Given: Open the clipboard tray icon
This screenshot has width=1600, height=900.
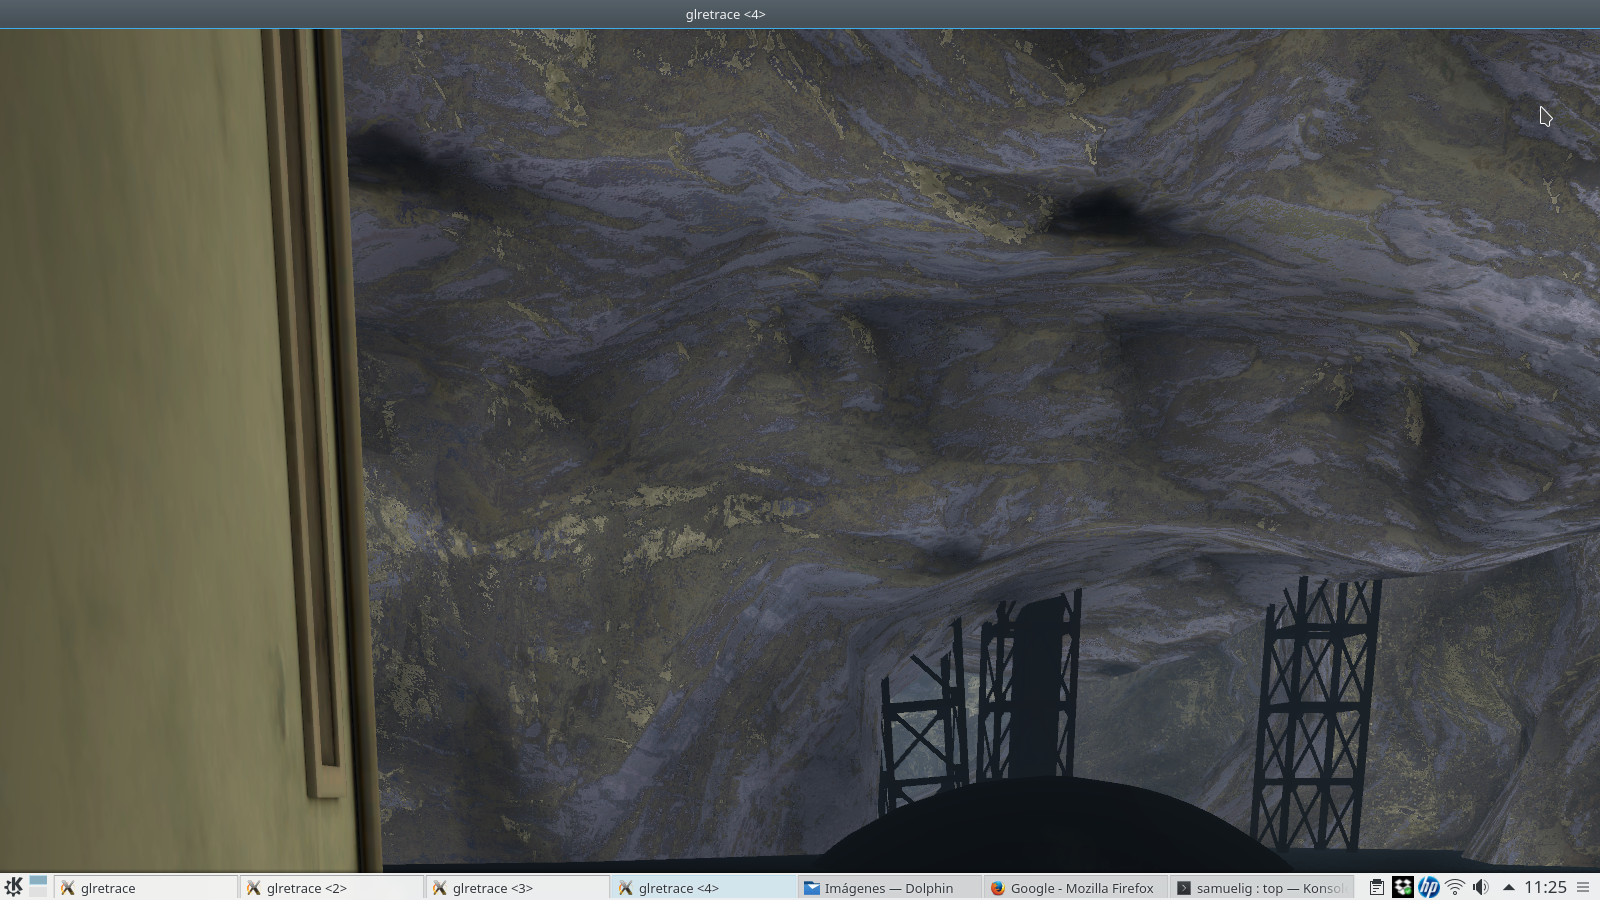Looking at the screenshot, I should pos(1377,887).
